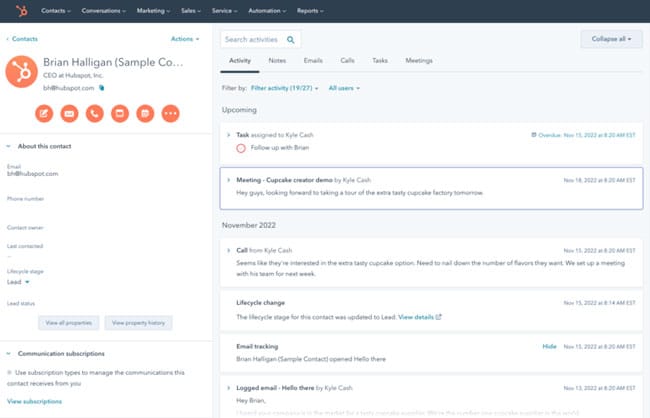Click the 'CEO at Hubspot, Inc.' text
The width and height of the screenshot is (650, 418).
73,75
